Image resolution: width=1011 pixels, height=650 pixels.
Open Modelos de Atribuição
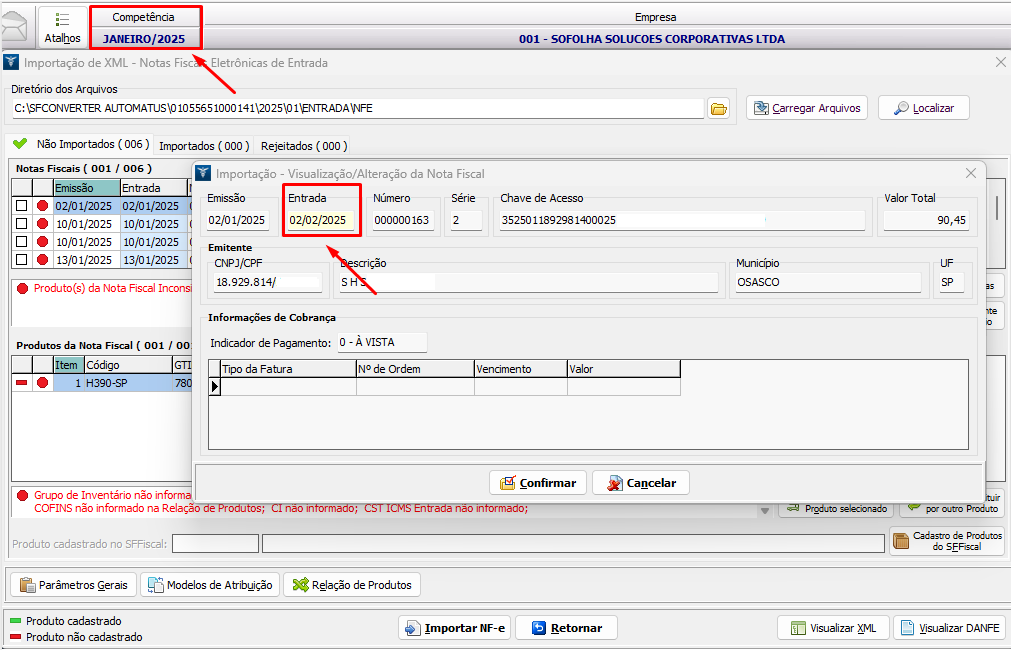pos(209,585)
